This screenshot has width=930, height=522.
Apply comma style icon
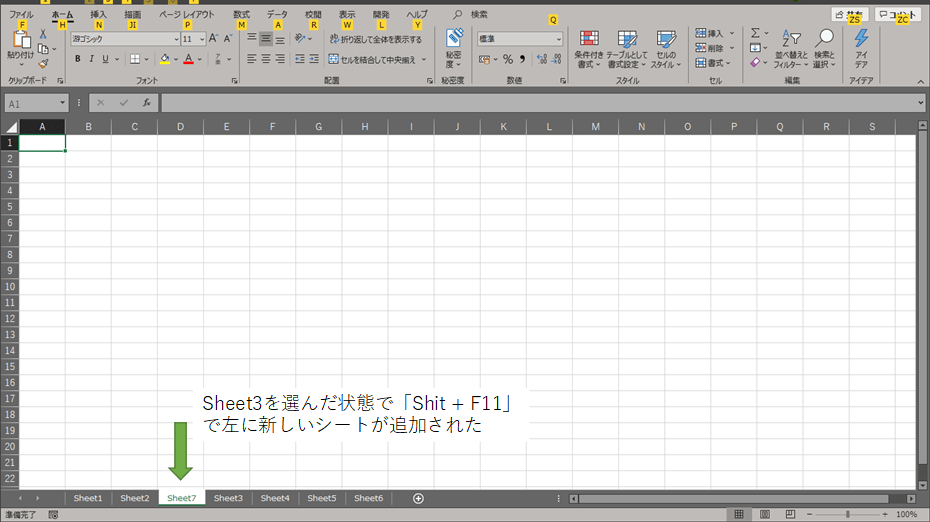pos(522,59)
